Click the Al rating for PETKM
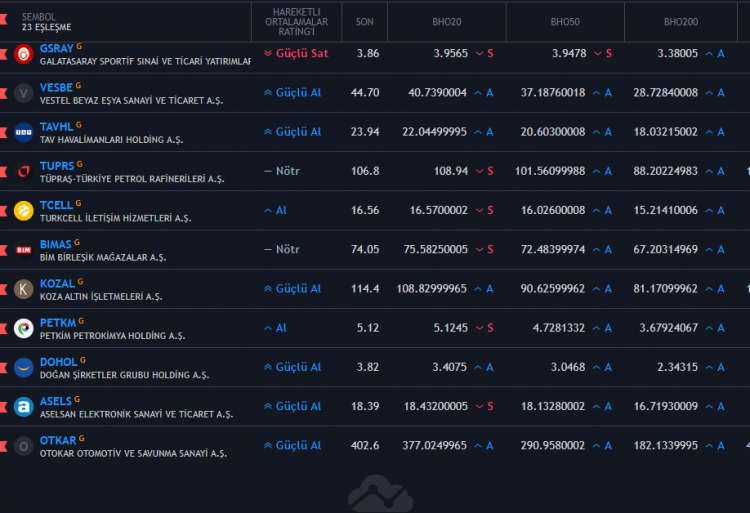 pos(275,328)
